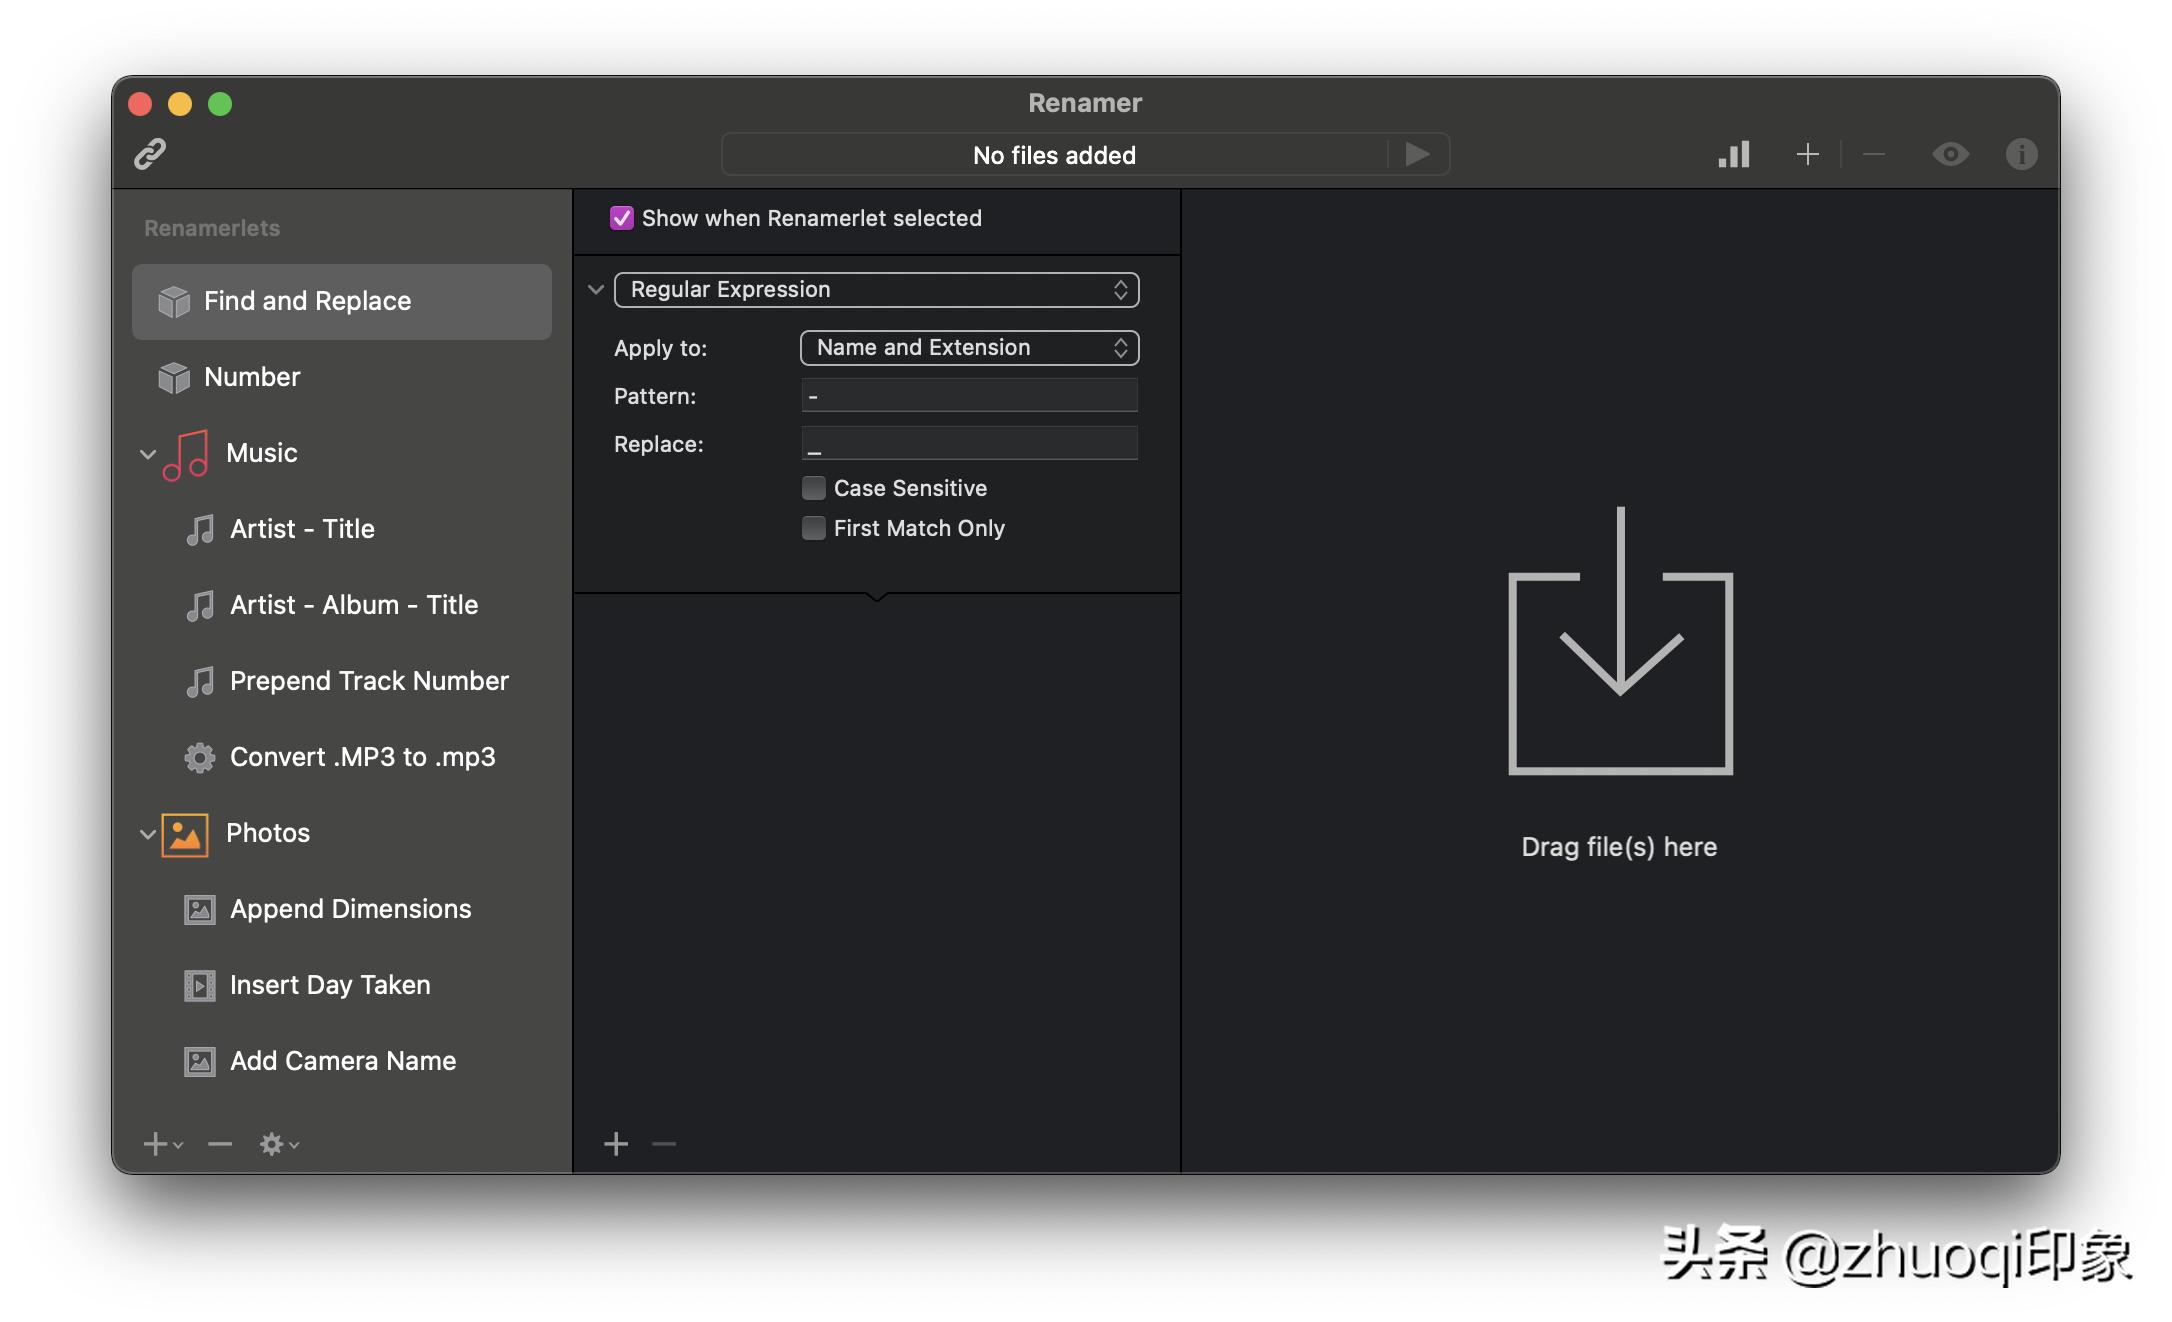Enable First Match Only checkbox
The width and height of the screenshot is (2172, 1322).
tap(814, 528)
